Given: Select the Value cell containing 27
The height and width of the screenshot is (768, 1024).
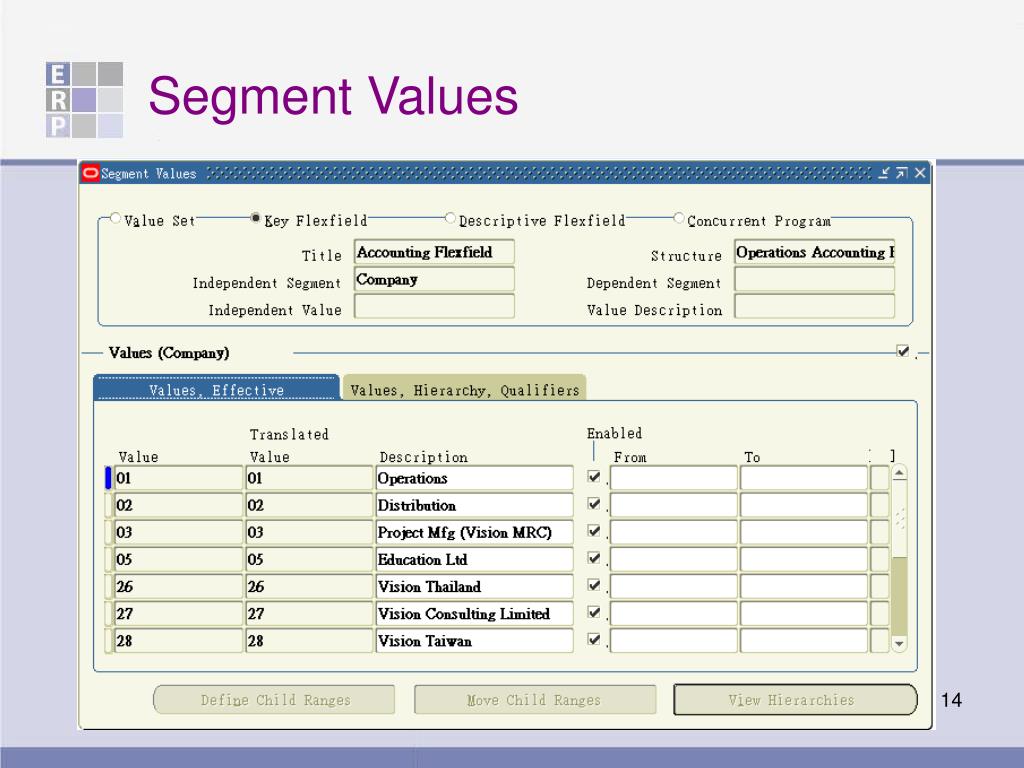Looking at the screenshot, I should click(x=178, y=613).
